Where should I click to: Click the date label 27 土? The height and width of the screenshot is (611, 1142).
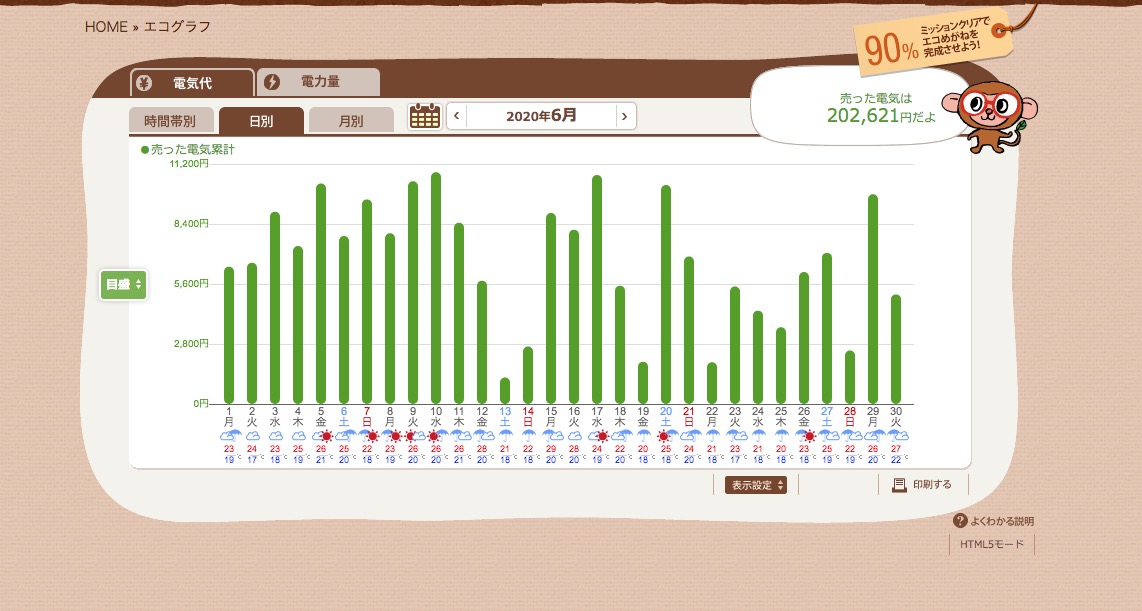point(827,417)
